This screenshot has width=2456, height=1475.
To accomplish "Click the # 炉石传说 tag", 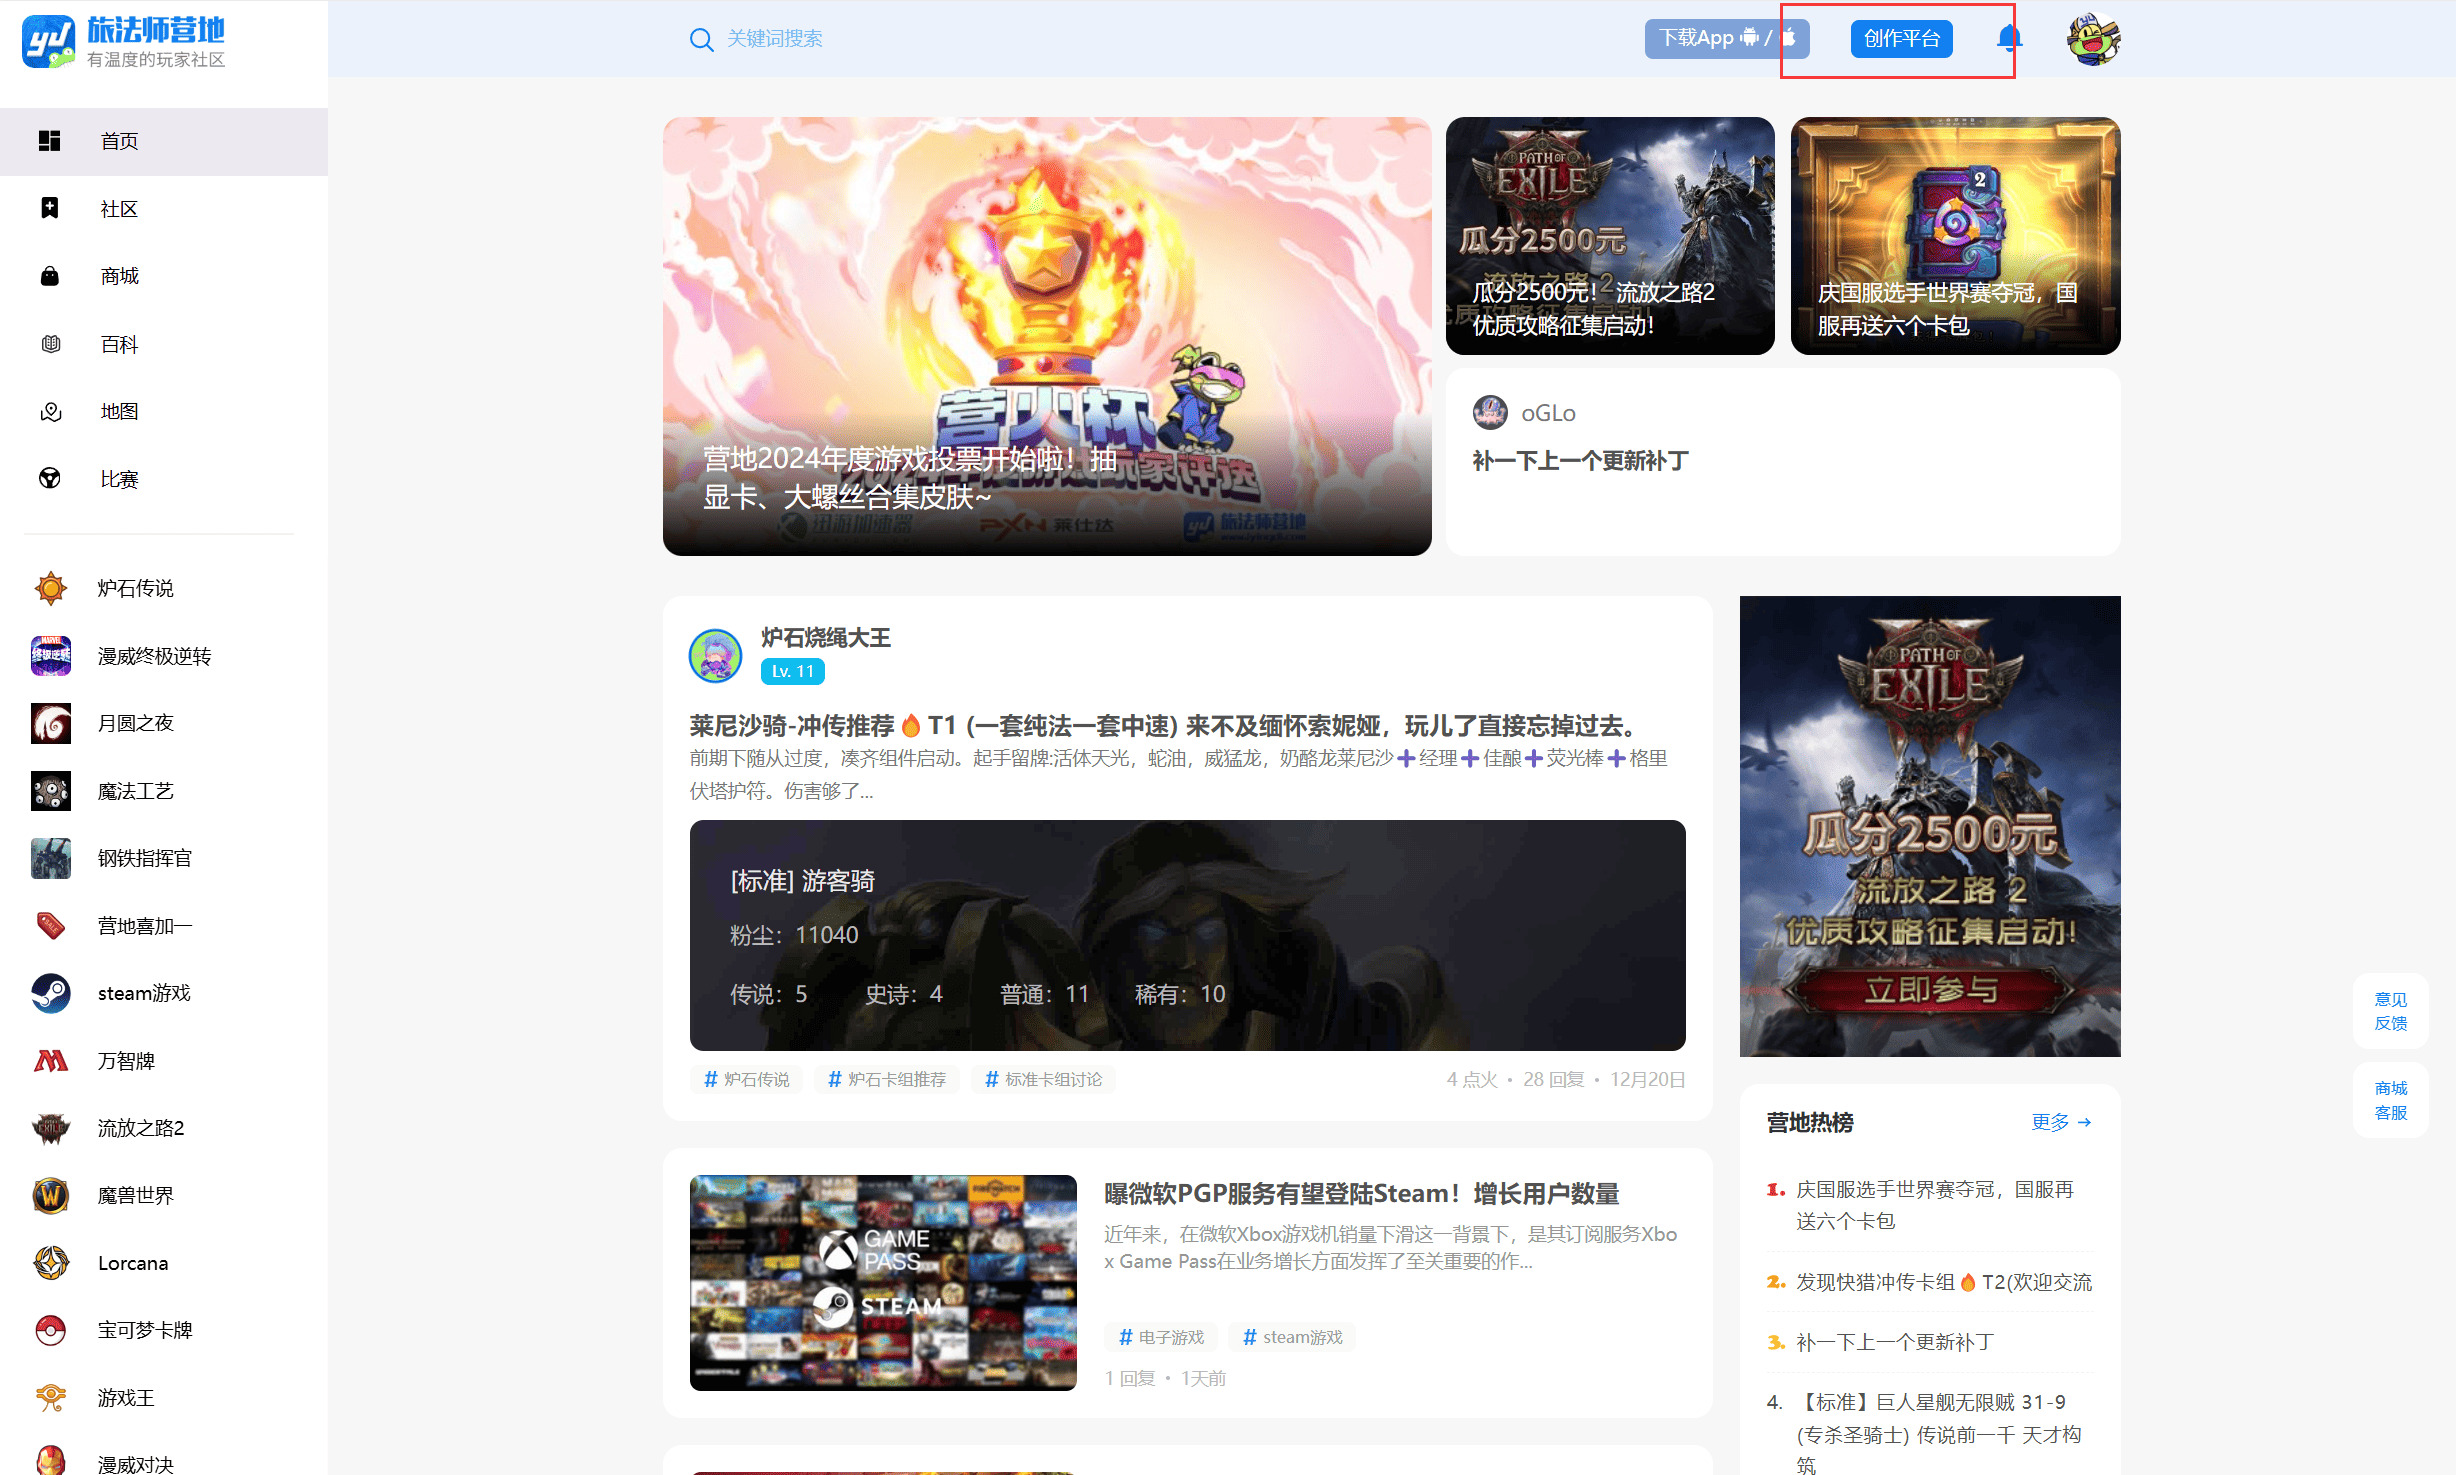I will [746, 1079].
